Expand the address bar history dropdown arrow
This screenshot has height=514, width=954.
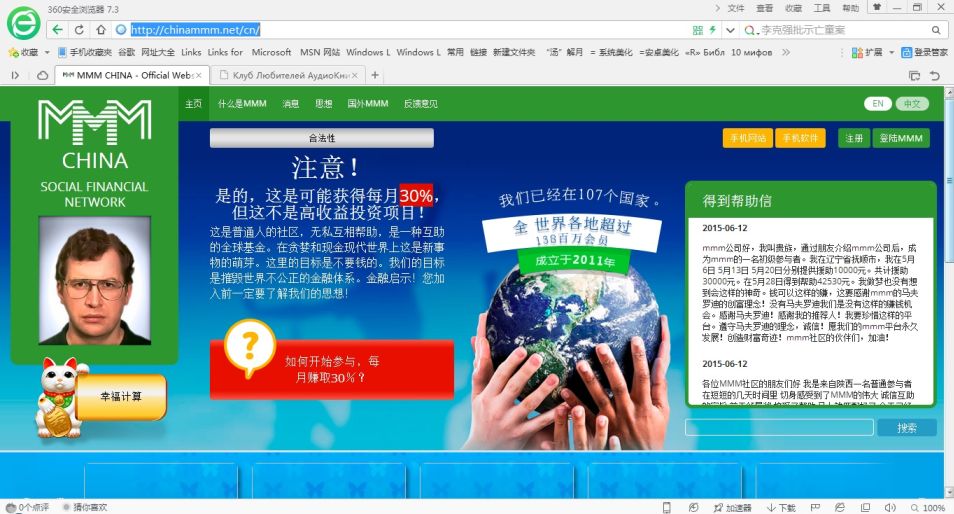coord(730,30)
